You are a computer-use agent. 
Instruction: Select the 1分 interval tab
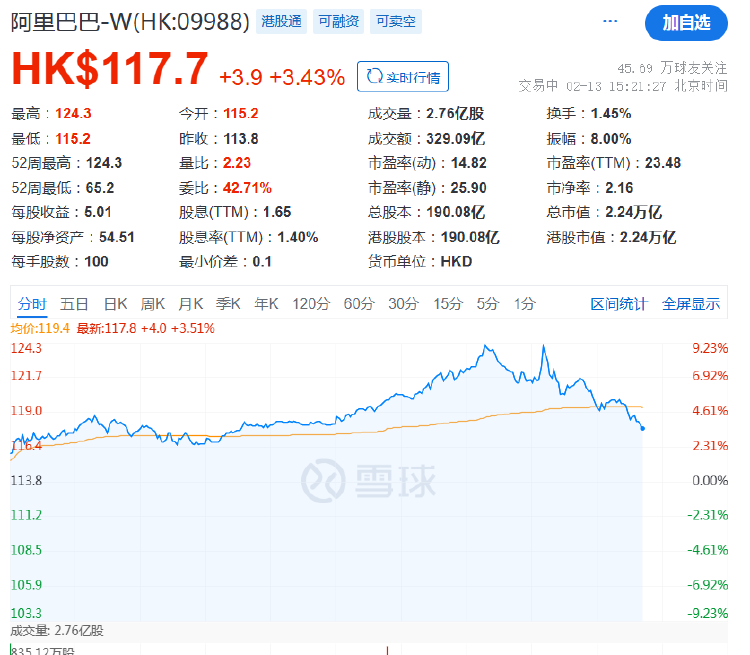524,304
